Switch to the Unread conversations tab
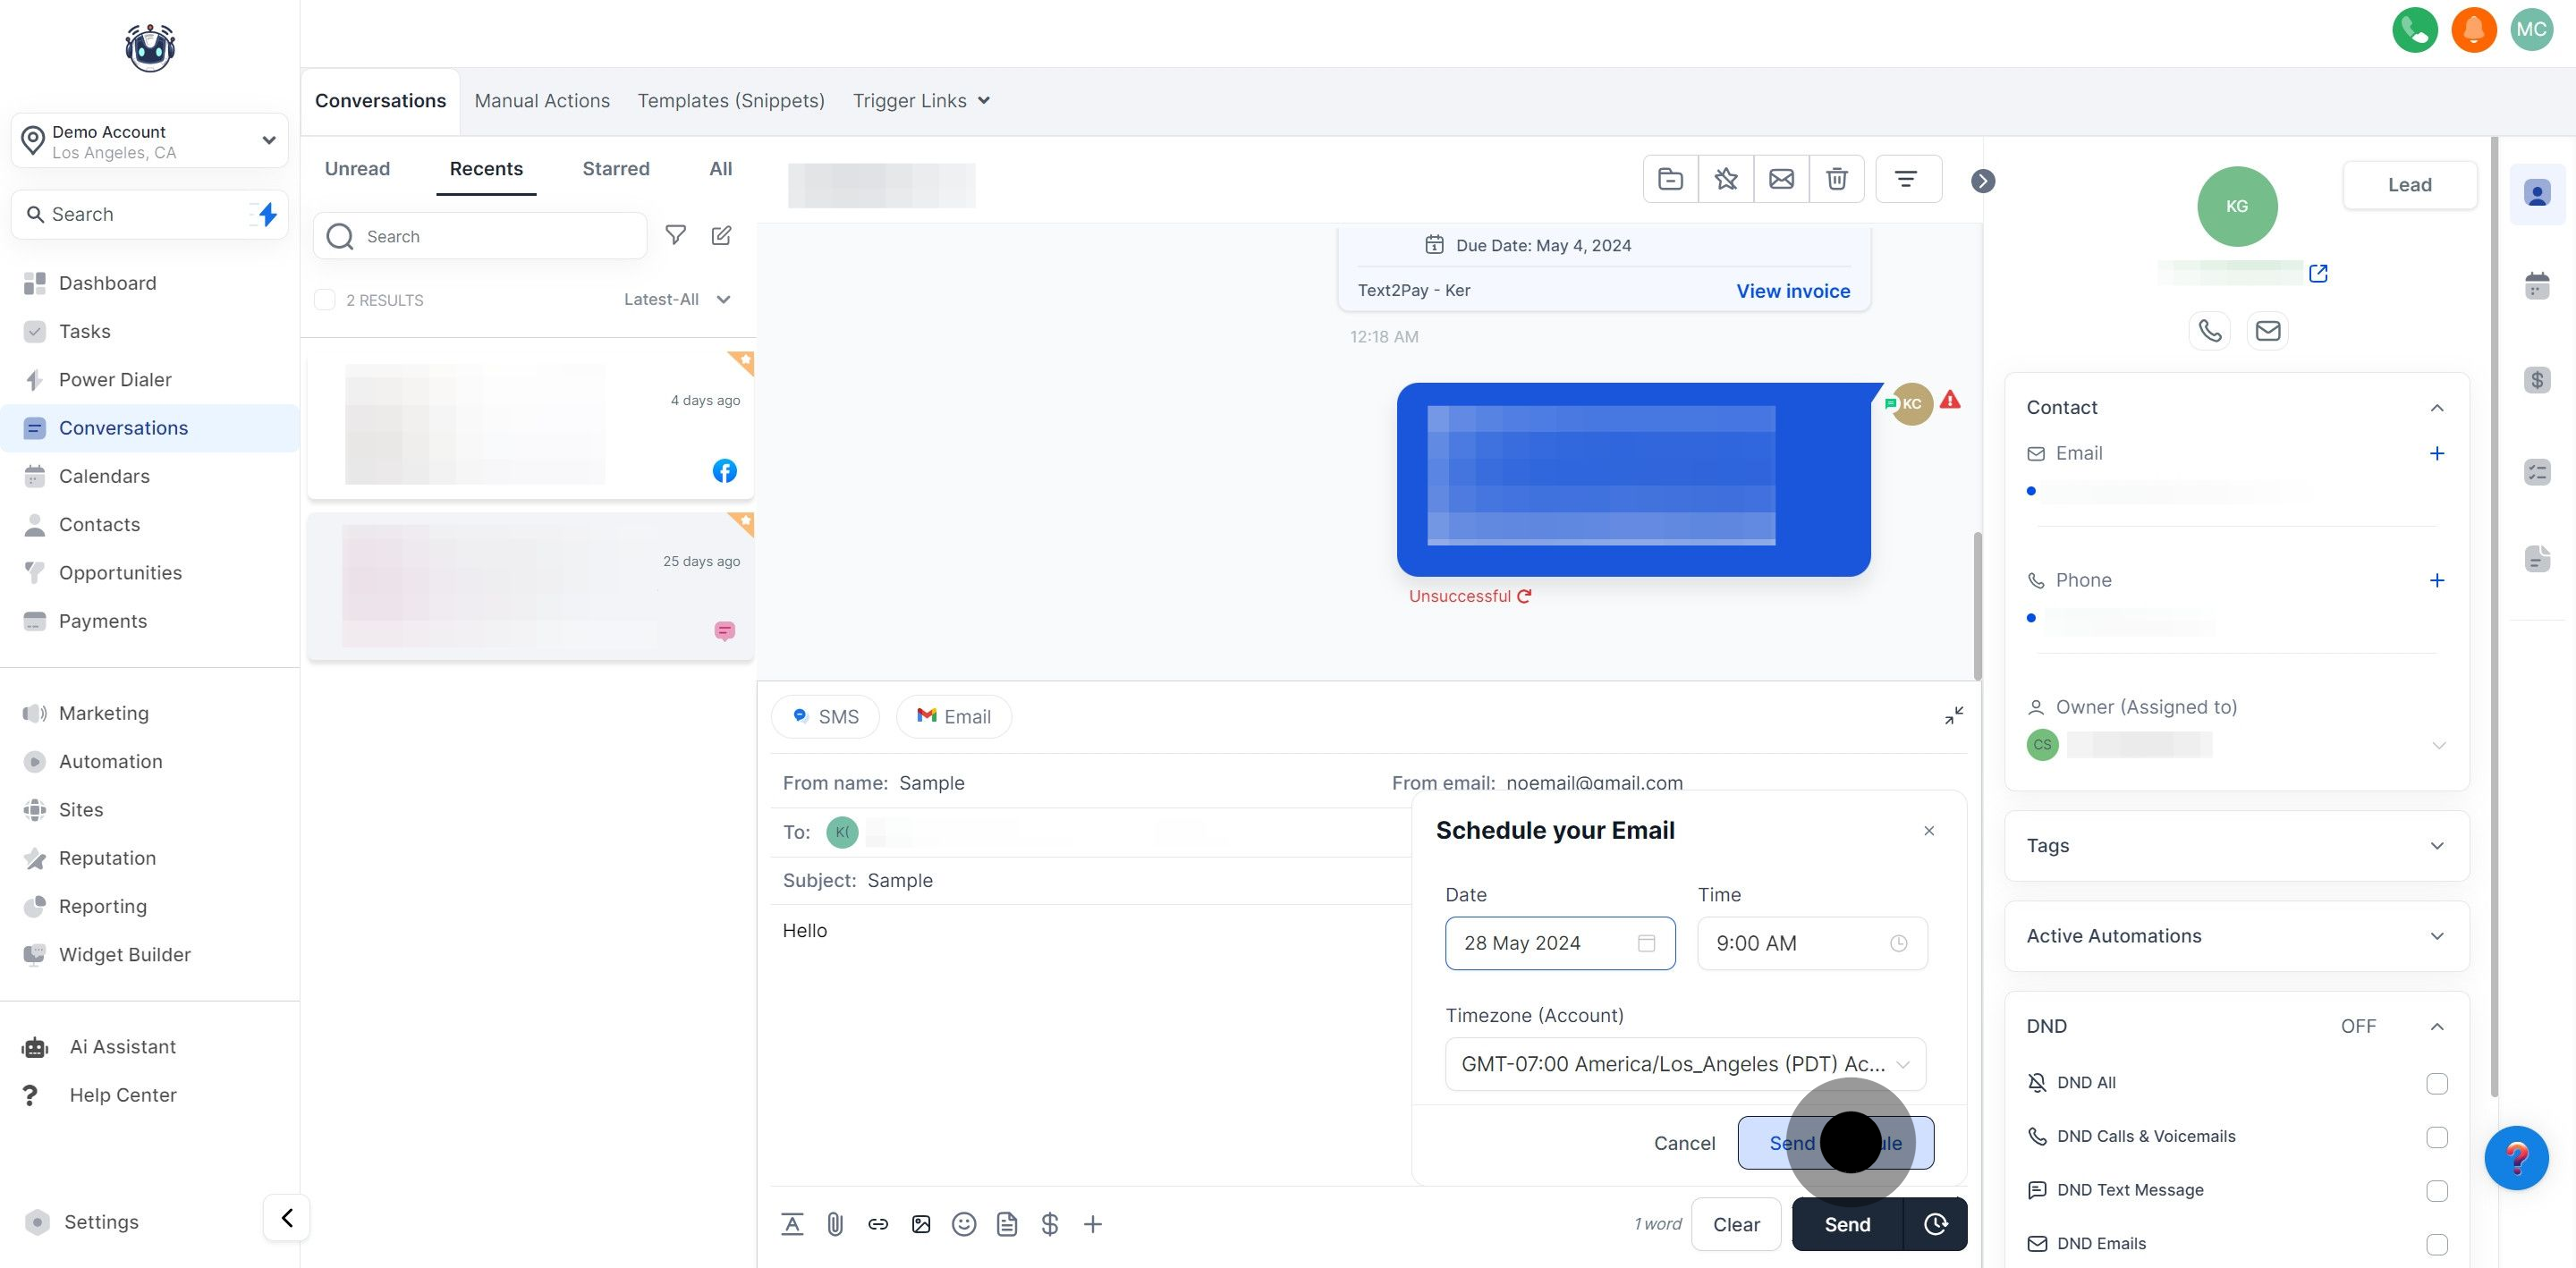This screenshot has width=2576, height=1268. coord(357,169)
